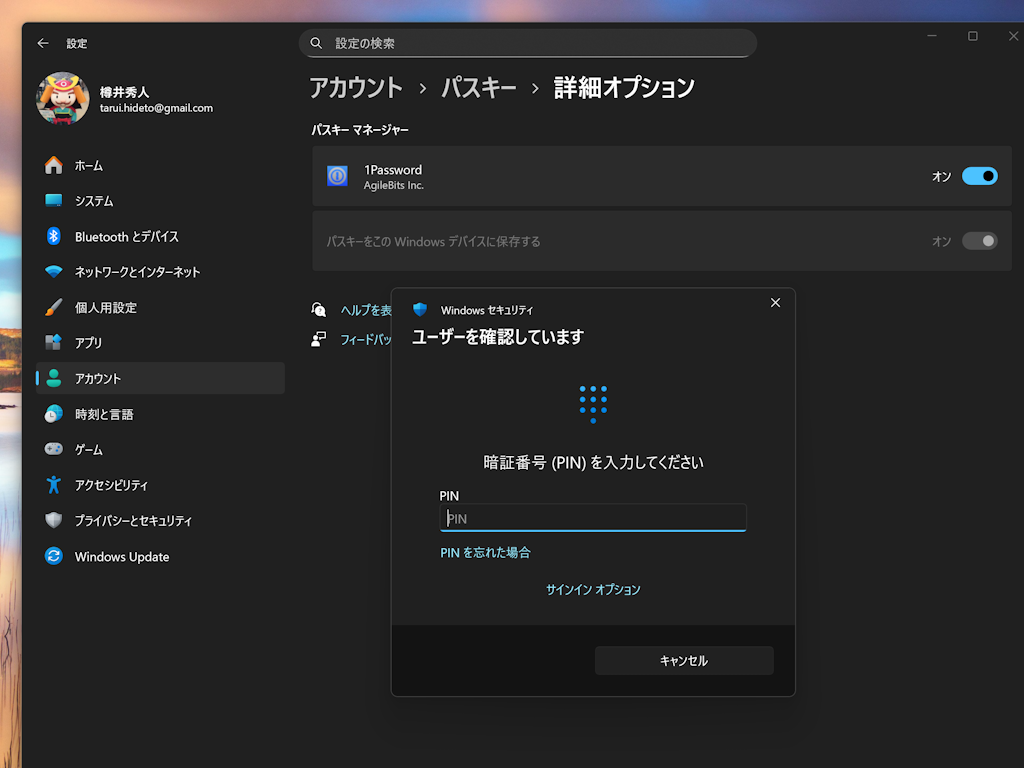Image resolution: width=1024 pixels, height=768 pixels.
Task: Click the PIN を忘れた場合 link
Action: (485, 551)
